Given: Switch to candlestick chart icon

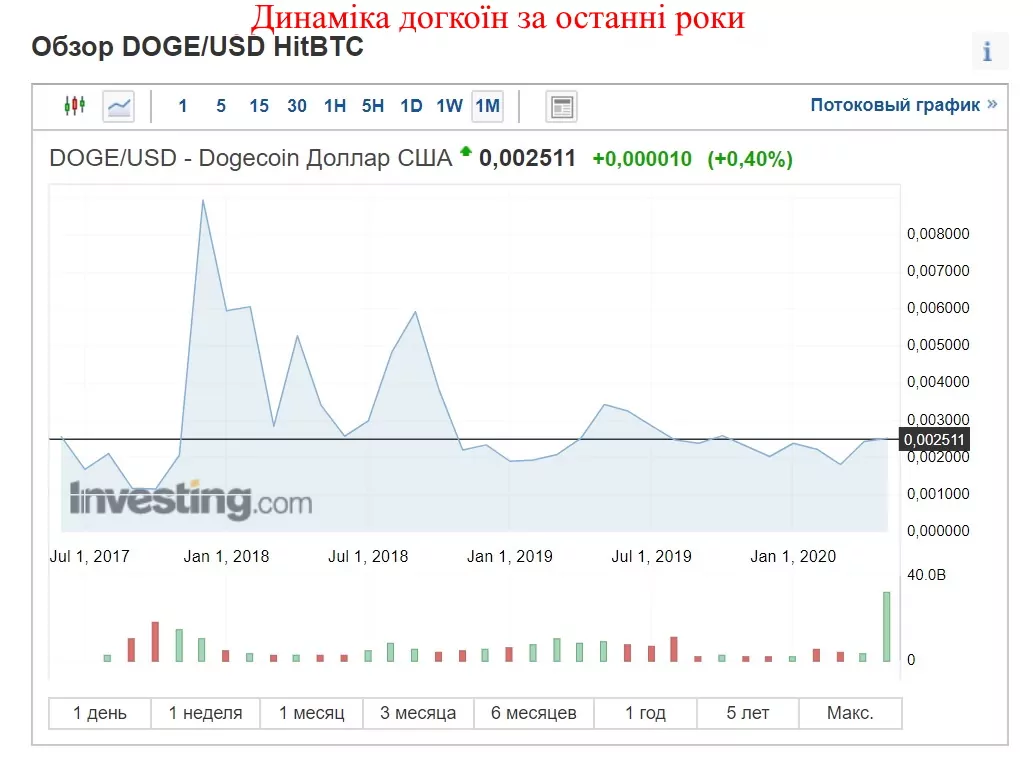Looking at the screenshot, I should point(75,105).
